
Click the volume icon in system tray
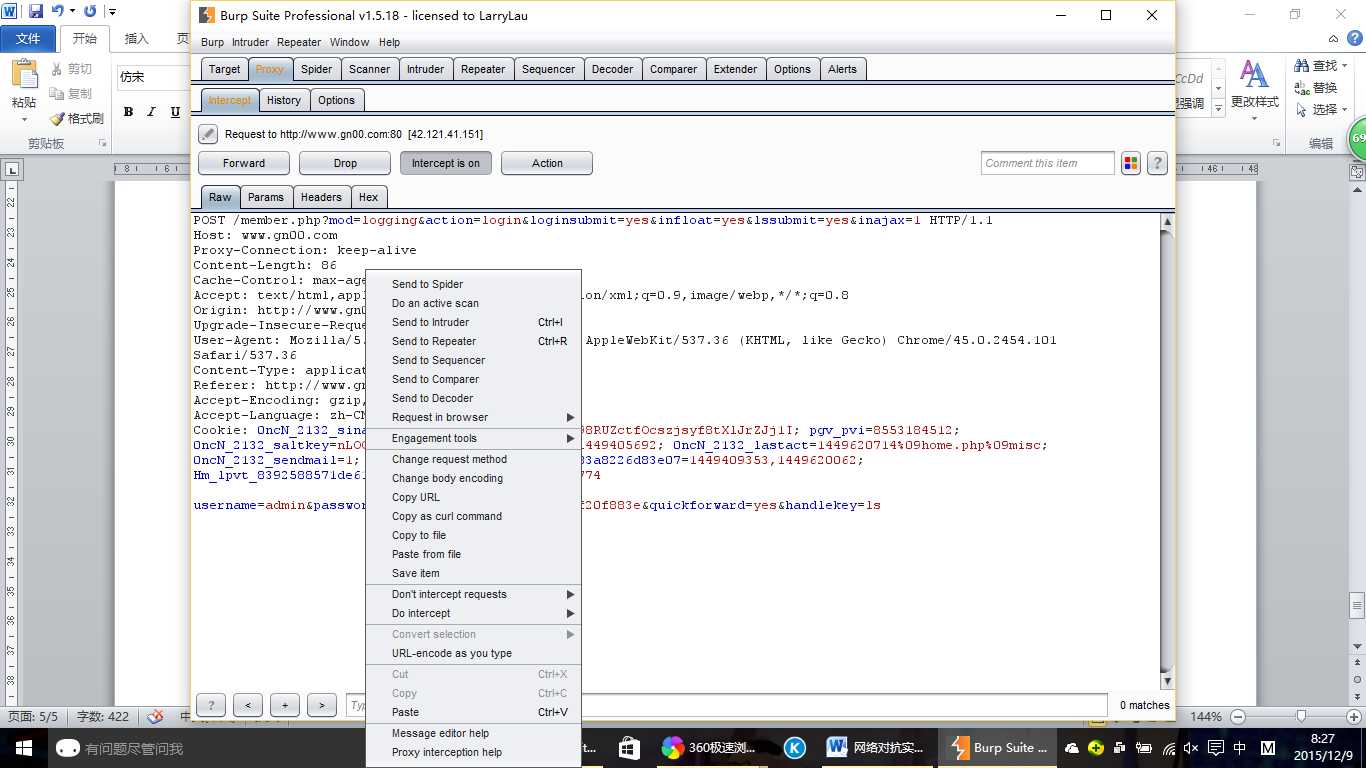[1191, 748]
